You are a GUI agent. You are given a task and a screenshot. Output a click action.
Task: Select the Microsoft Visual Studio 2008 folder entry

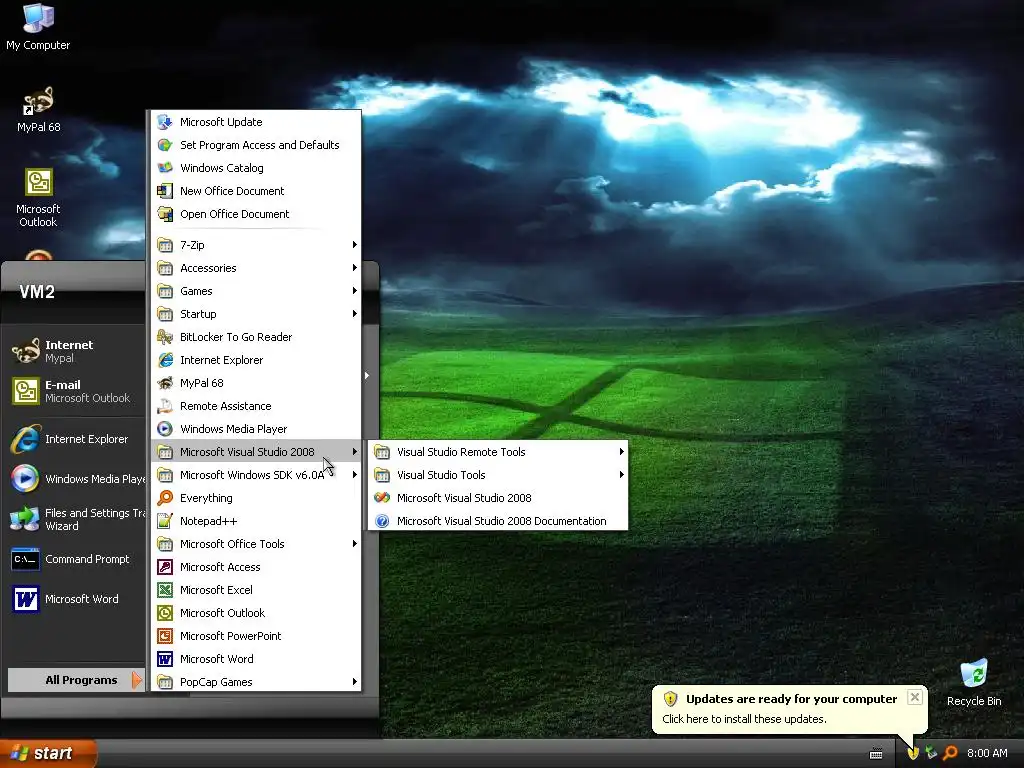click(257, 452)
